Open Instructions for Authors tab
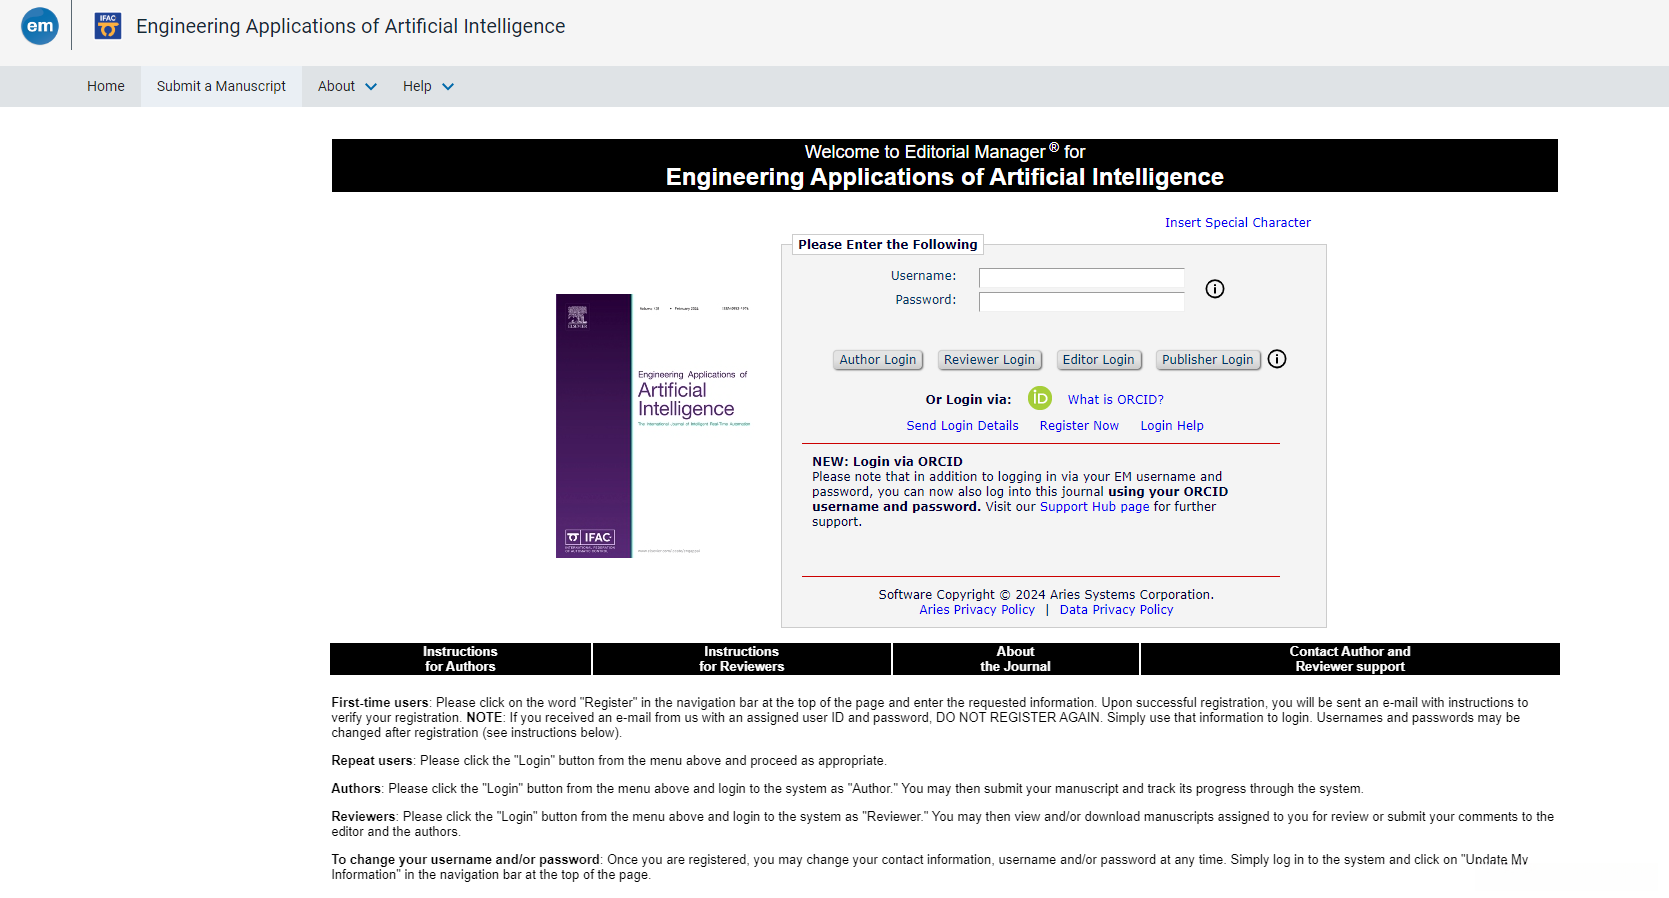Screen dimensions: 1669x898 coord(460,659)
